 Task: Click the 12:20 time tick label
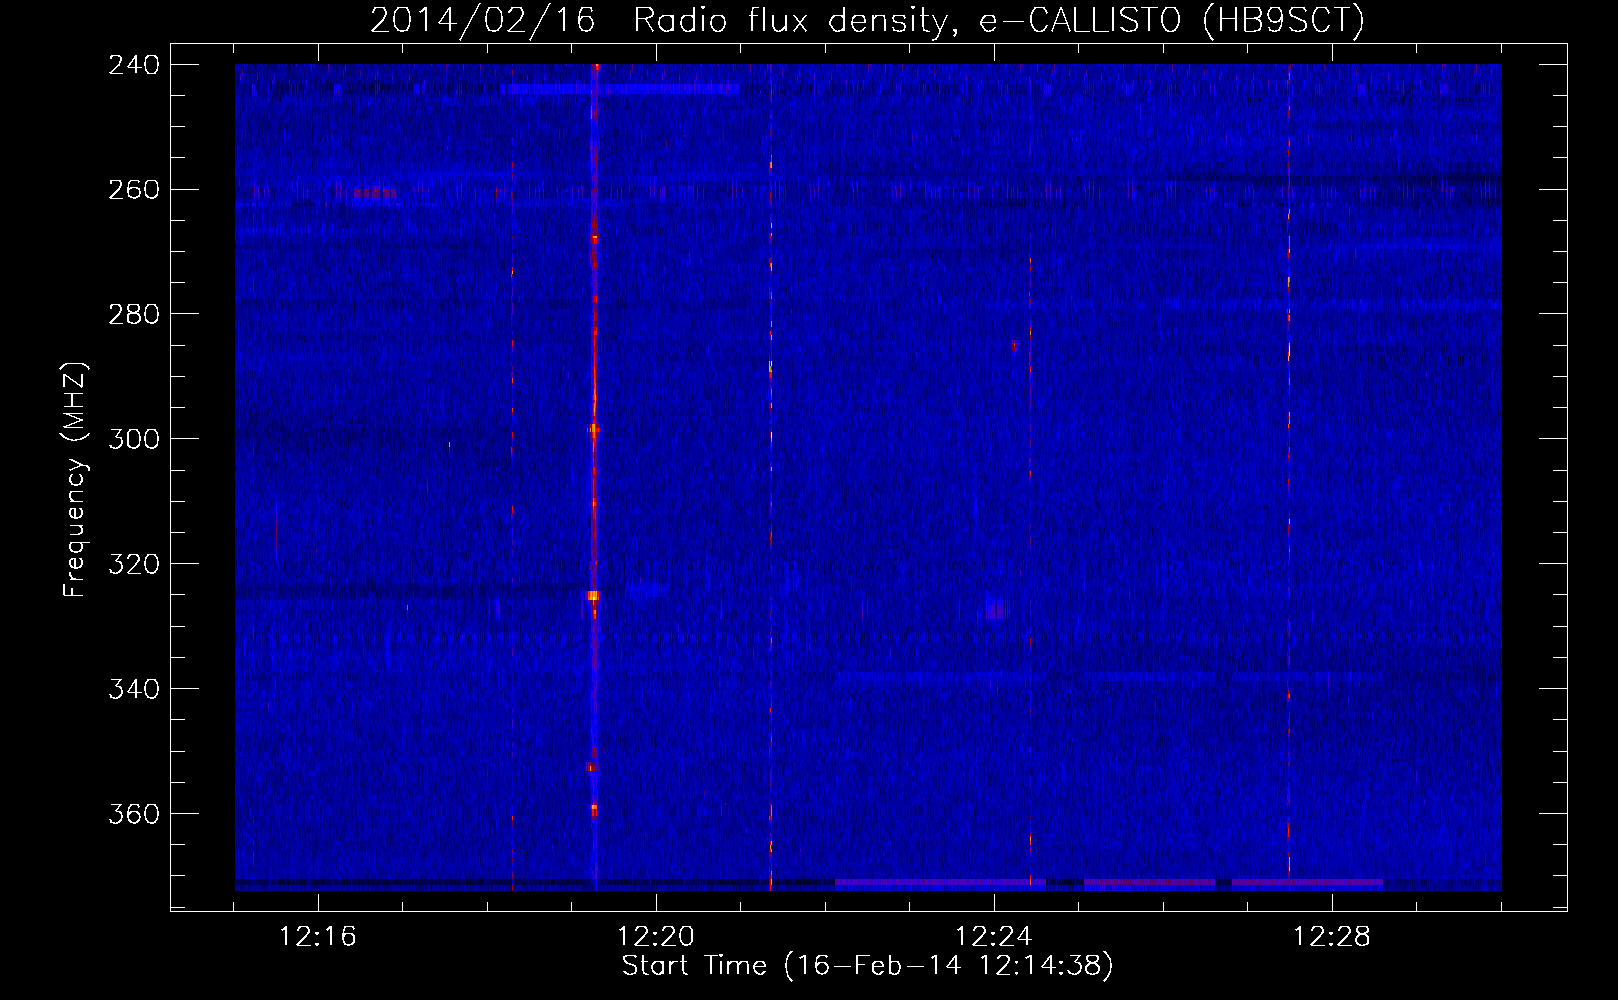pyautogui.click(x=656, y=937)
